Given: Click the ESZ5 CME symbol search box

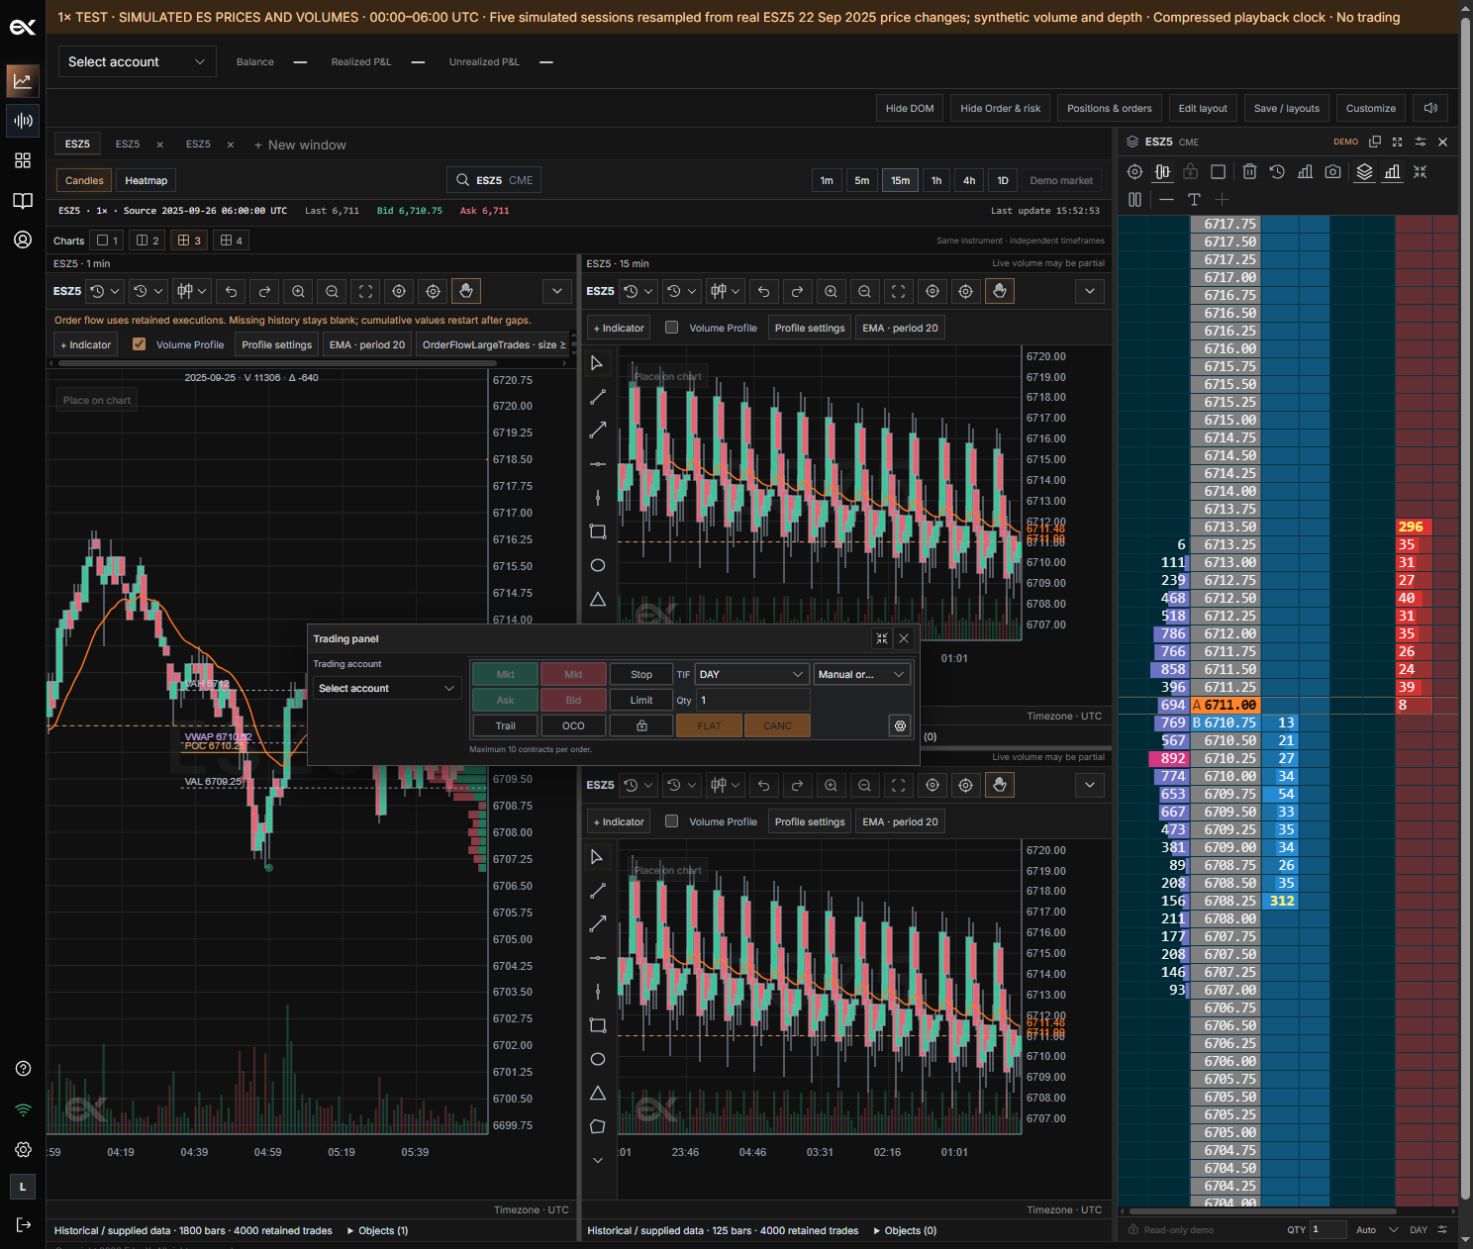Looking at the screenshot, I should 493,180.
